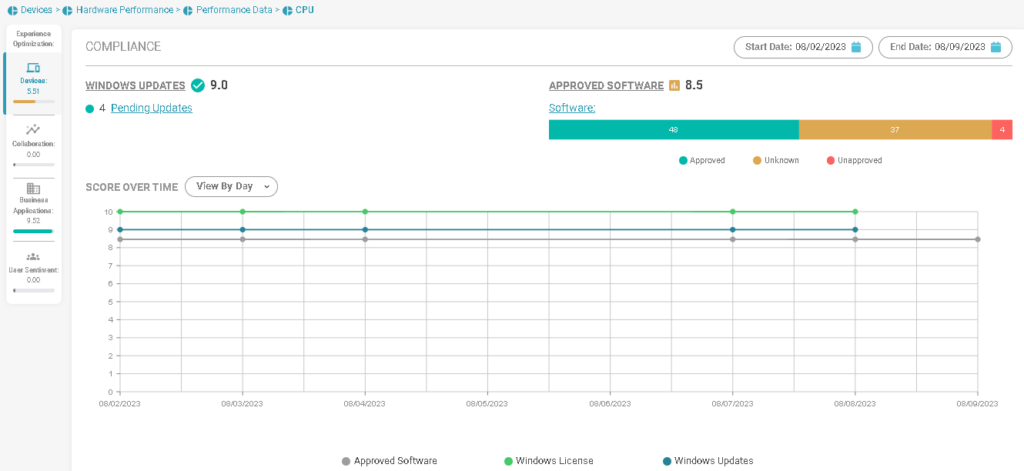Expand the View By Day dropdown

pyautogui.click(x=231, y=186)
